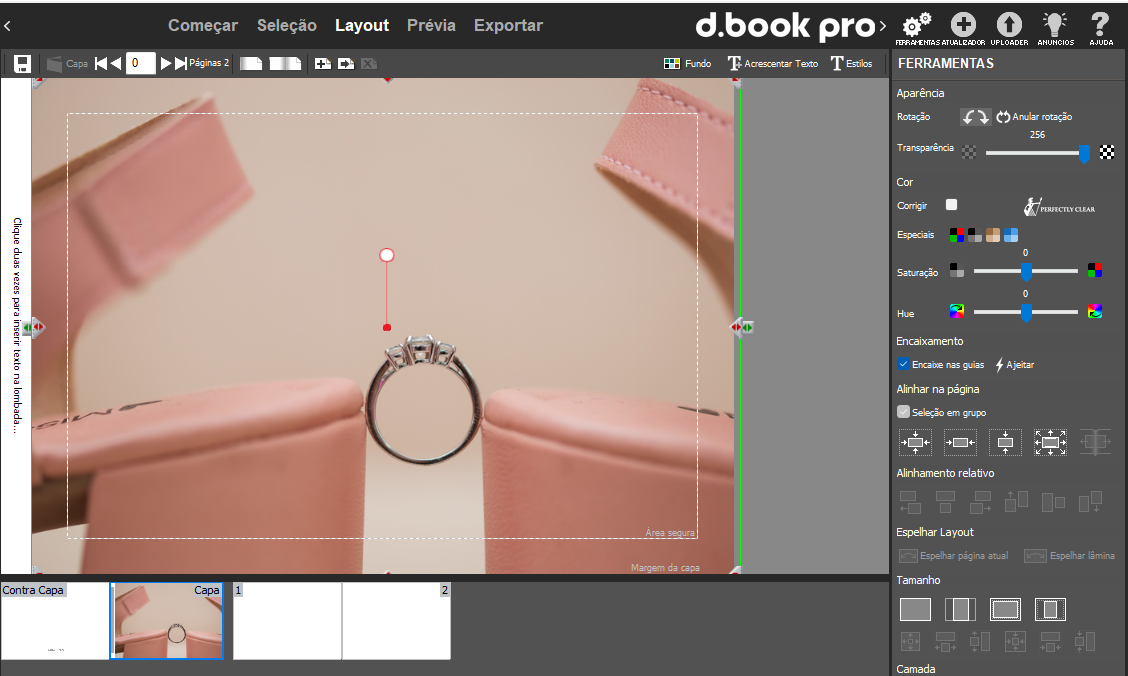Expand the arrow next to d.book pro logo
The height and width of the screenshot is (676, 1128).
(883, 27)
